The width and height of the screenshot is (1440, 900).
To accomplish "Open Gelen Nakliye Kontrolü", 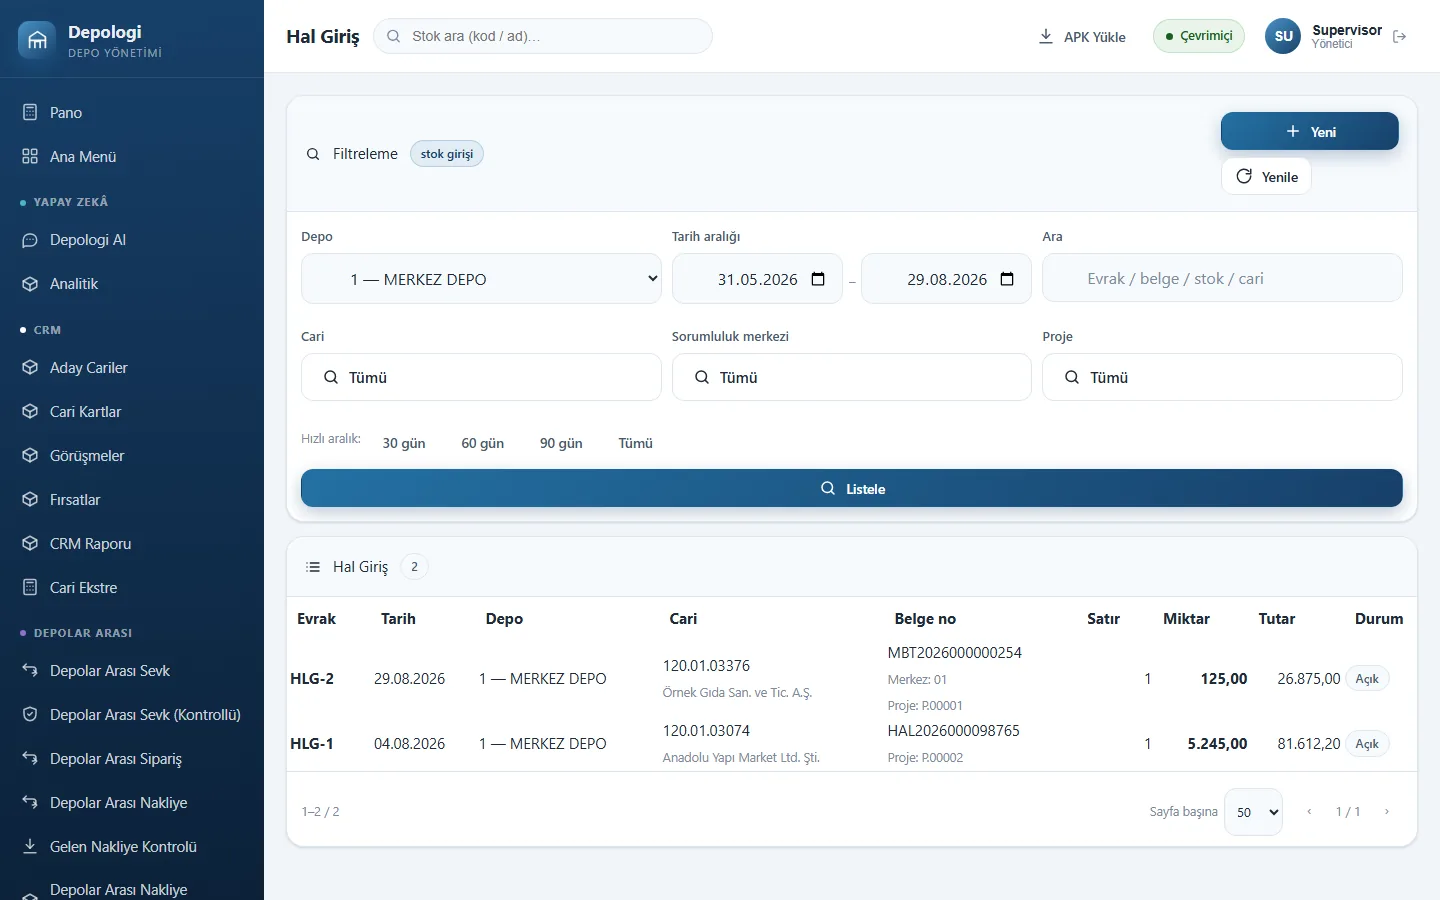I will click(132, 847).
